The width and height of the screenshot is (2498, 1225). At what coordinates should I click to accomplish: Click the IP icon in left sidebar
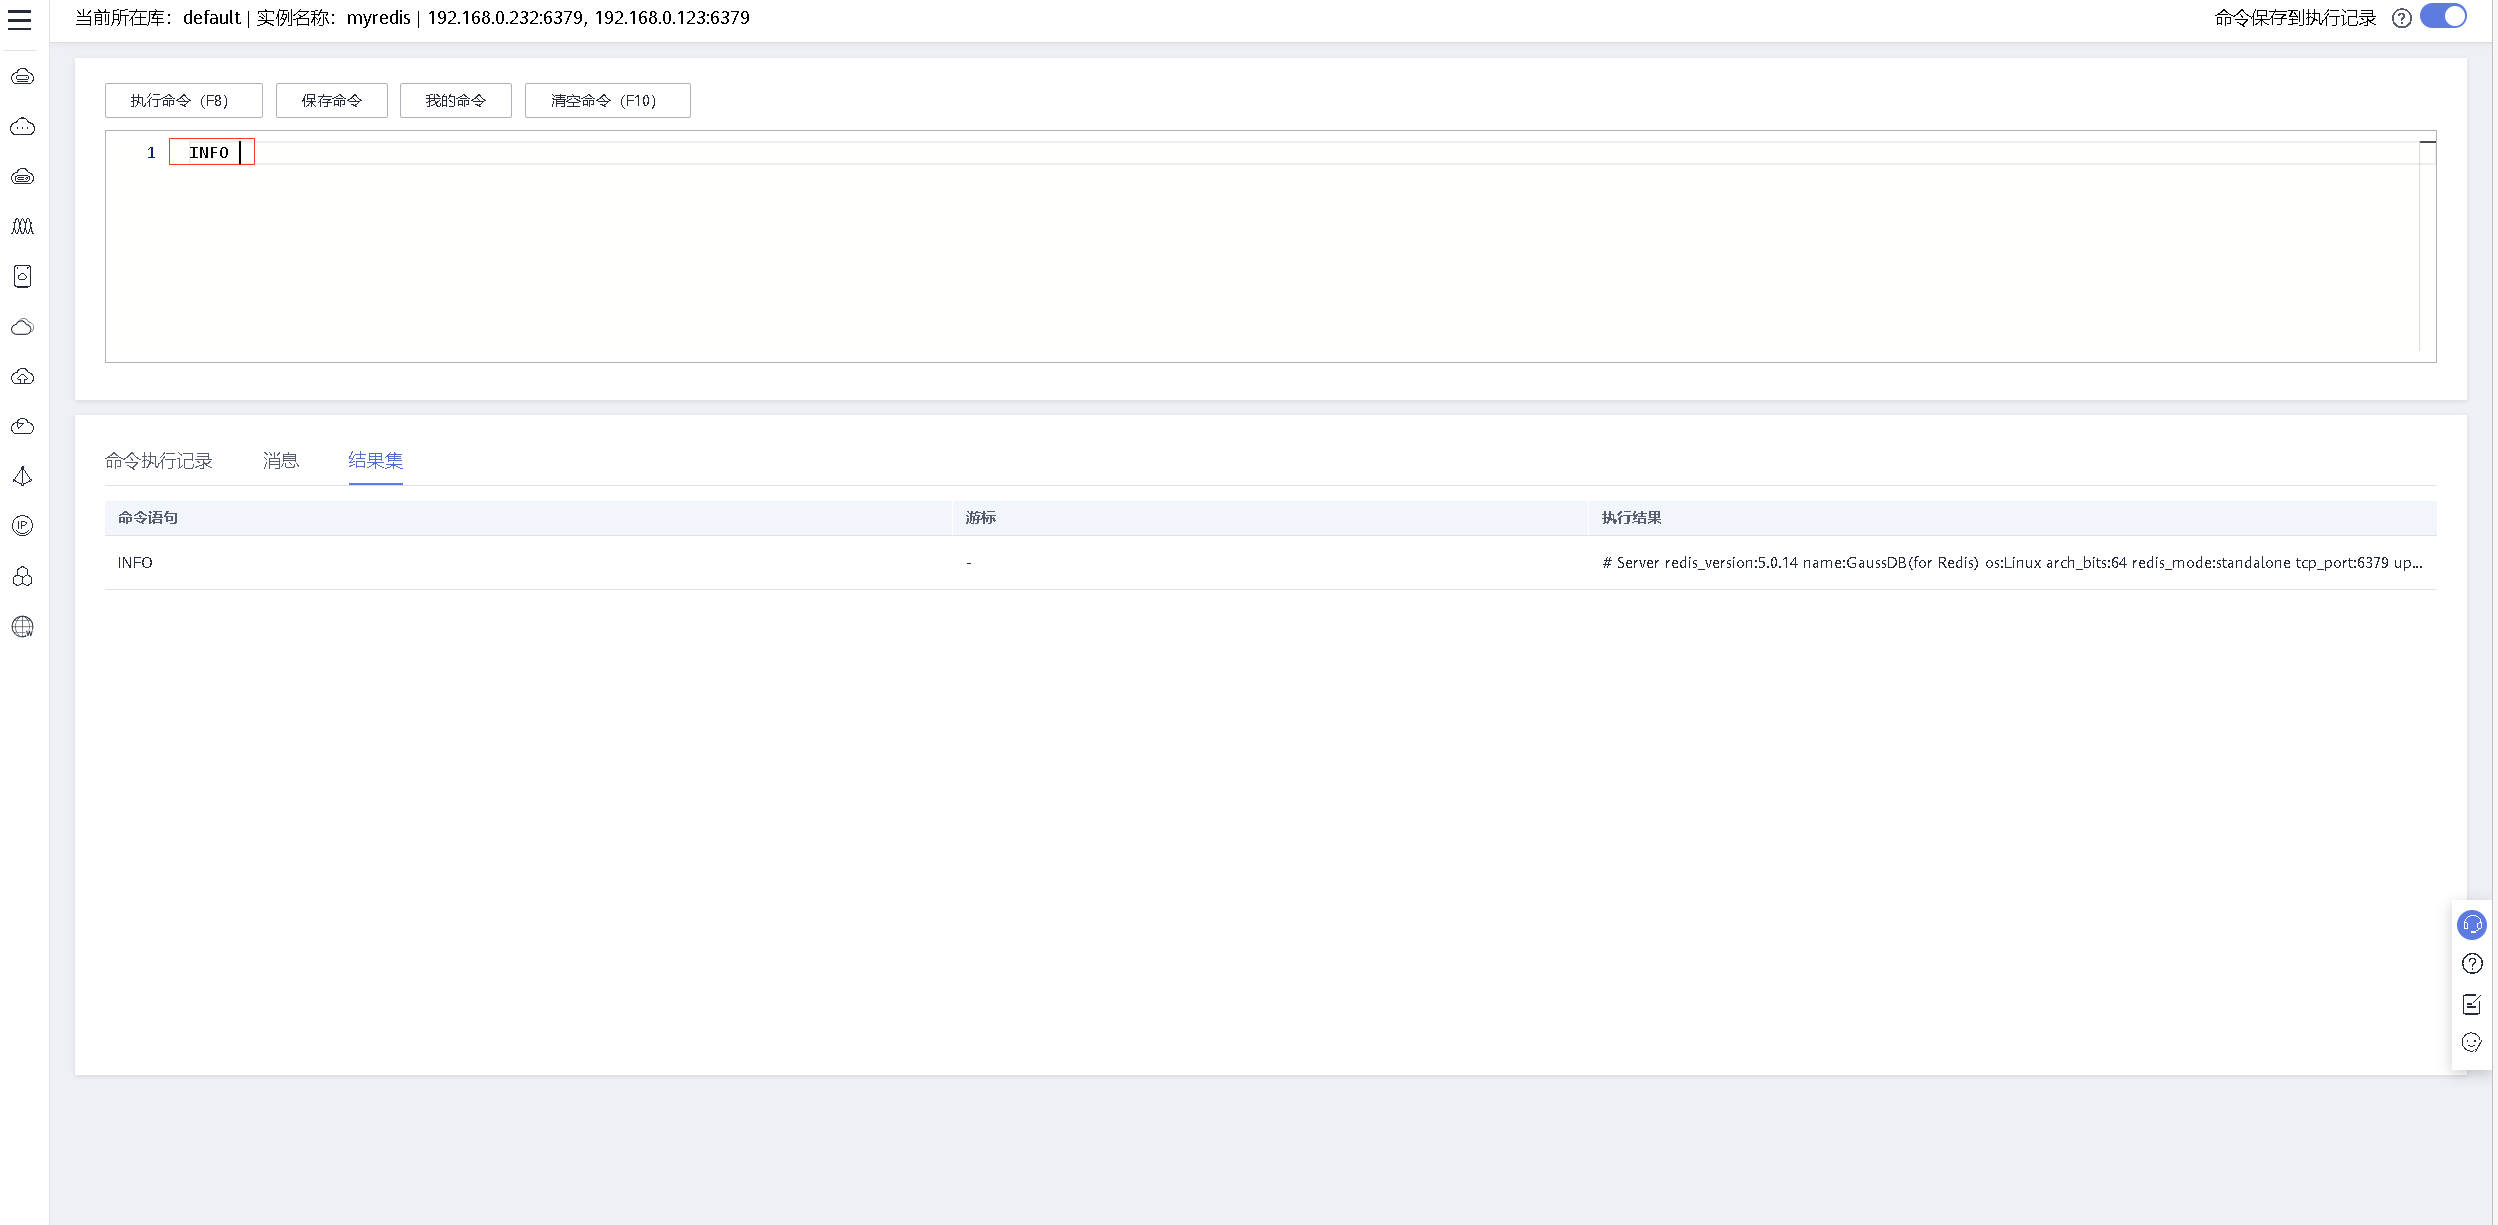pyautogui.click(x=22, y=526)
